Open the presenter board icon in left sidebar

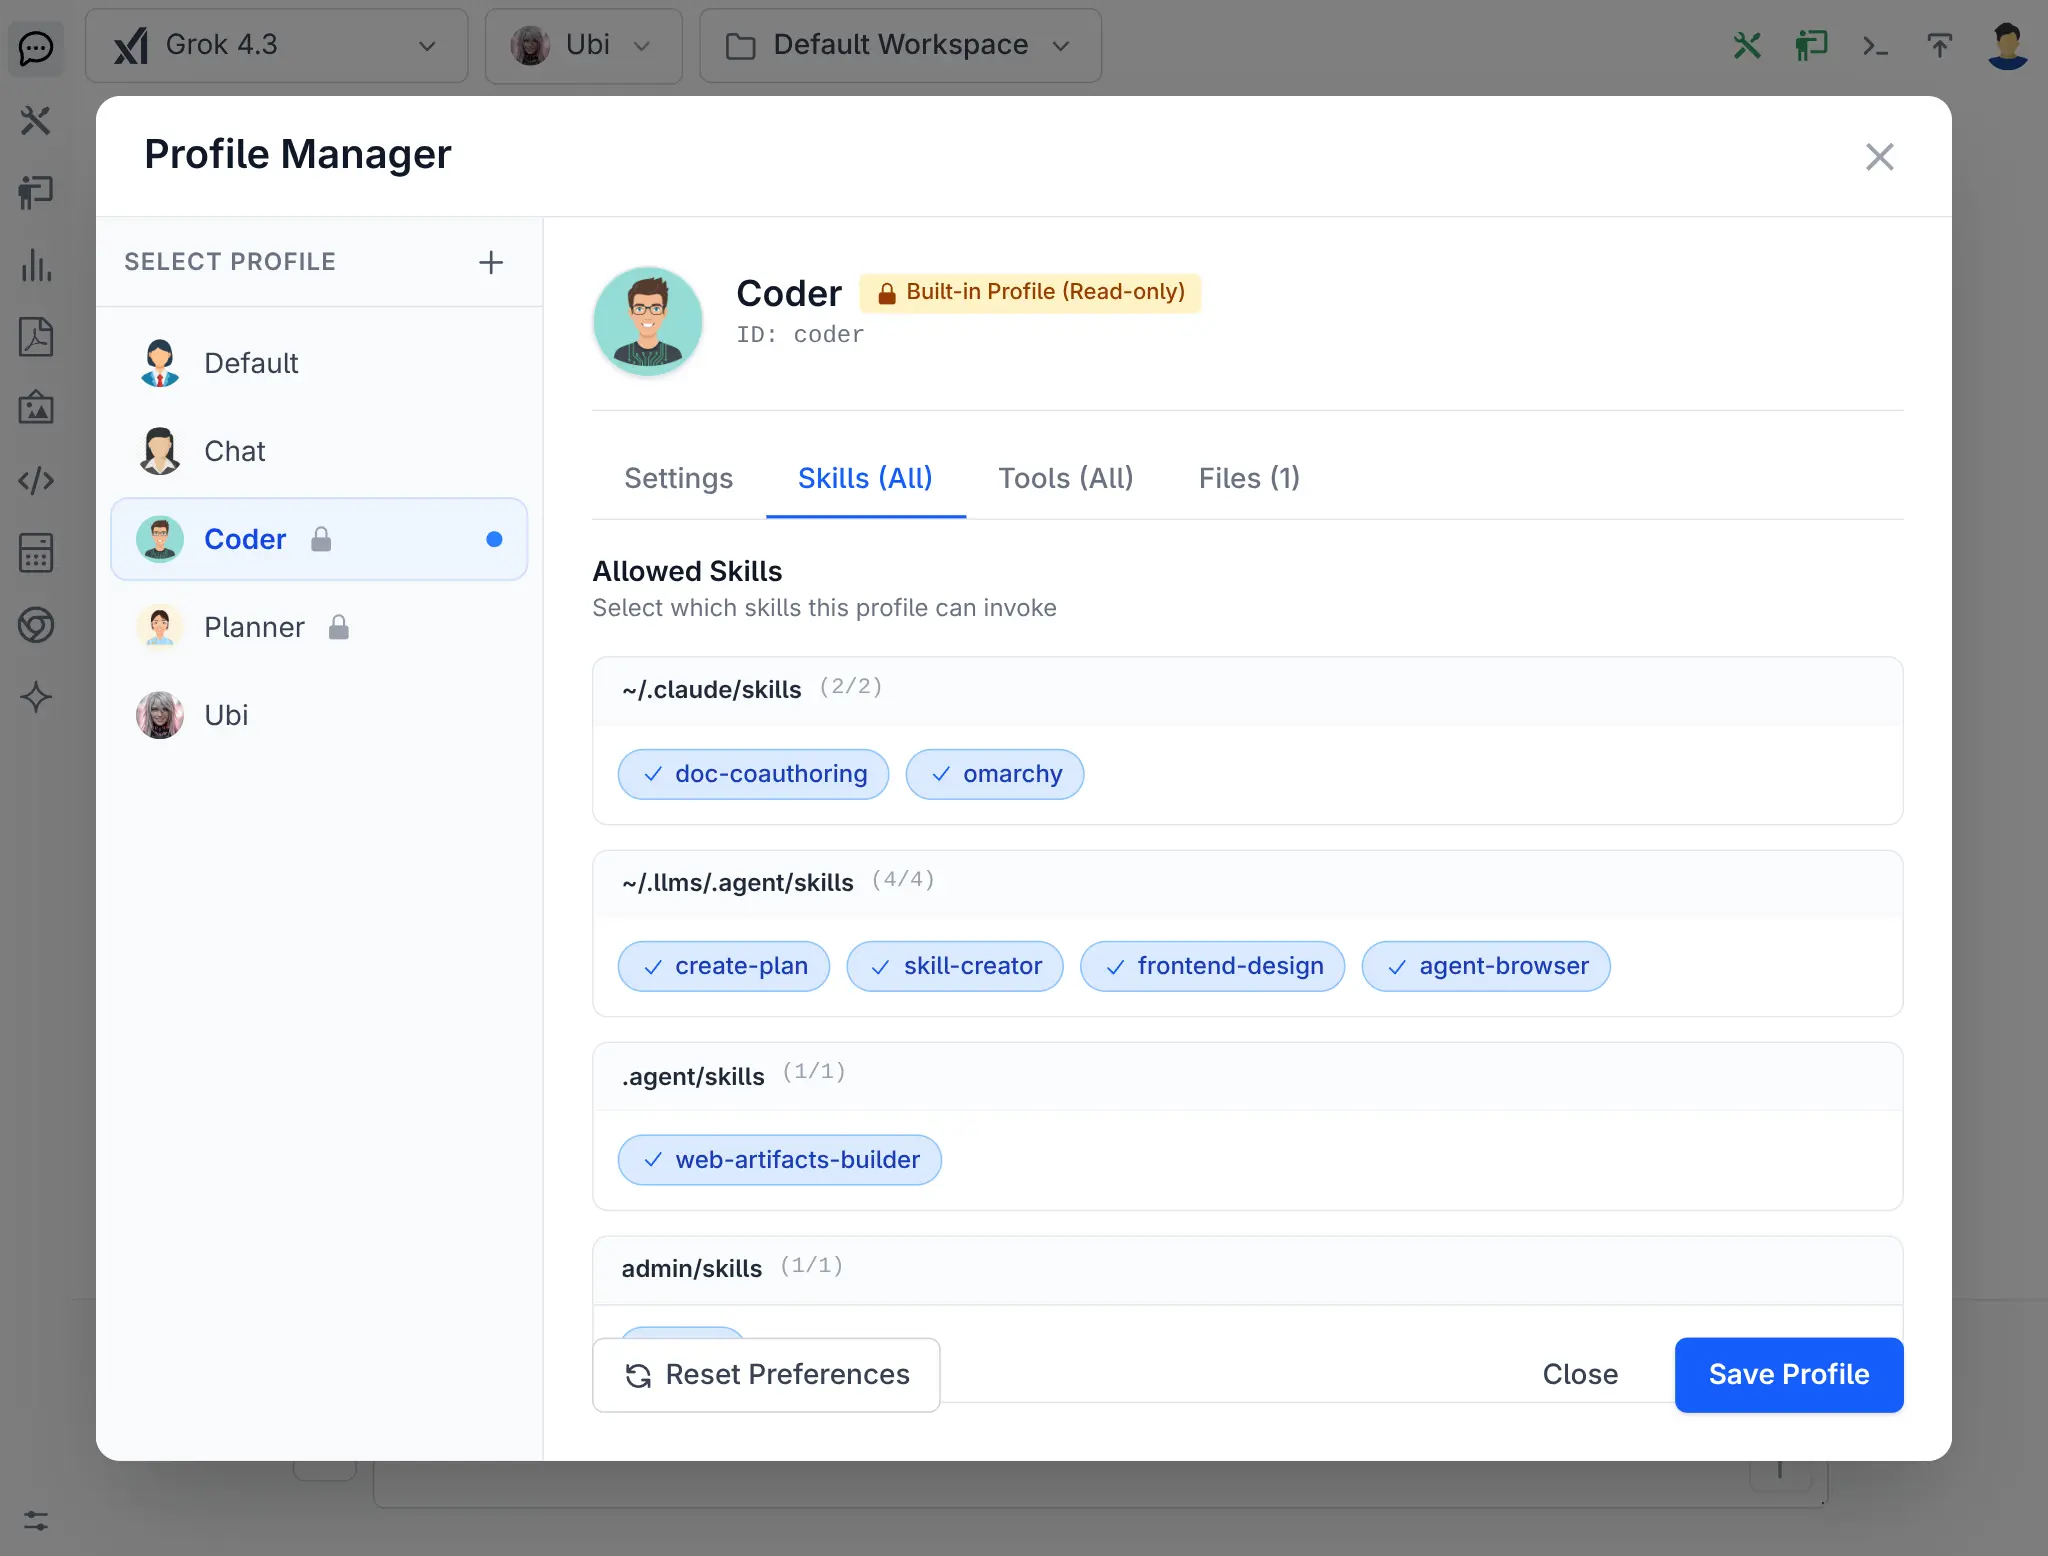point(36,192)
